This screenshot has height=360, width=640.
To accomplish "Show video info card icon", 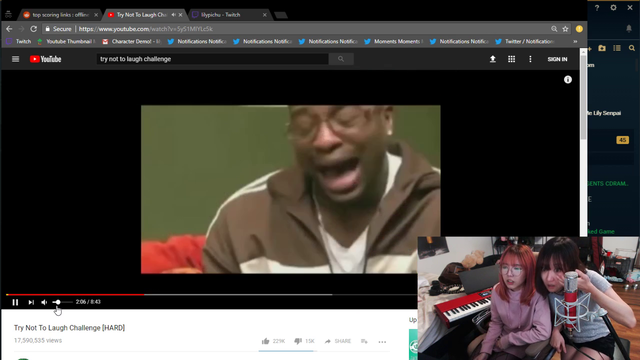I will point(568,80).
